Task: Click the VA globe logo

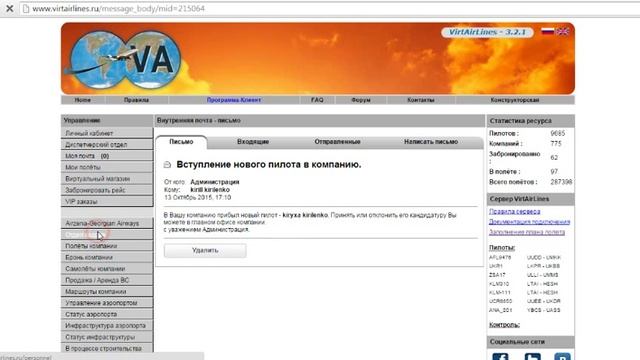Action: pyautogui.click(x=125, y=60)
